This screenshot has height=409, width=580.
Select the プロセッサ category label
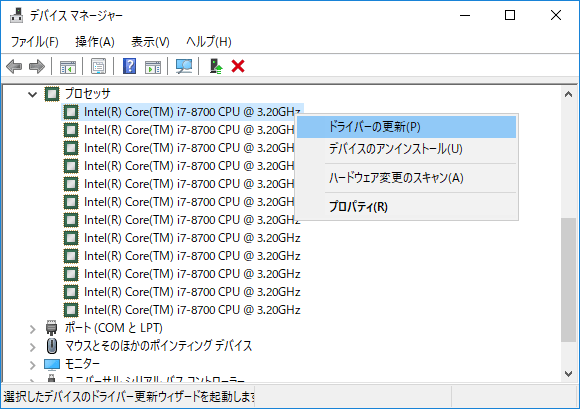click(88, 94)
